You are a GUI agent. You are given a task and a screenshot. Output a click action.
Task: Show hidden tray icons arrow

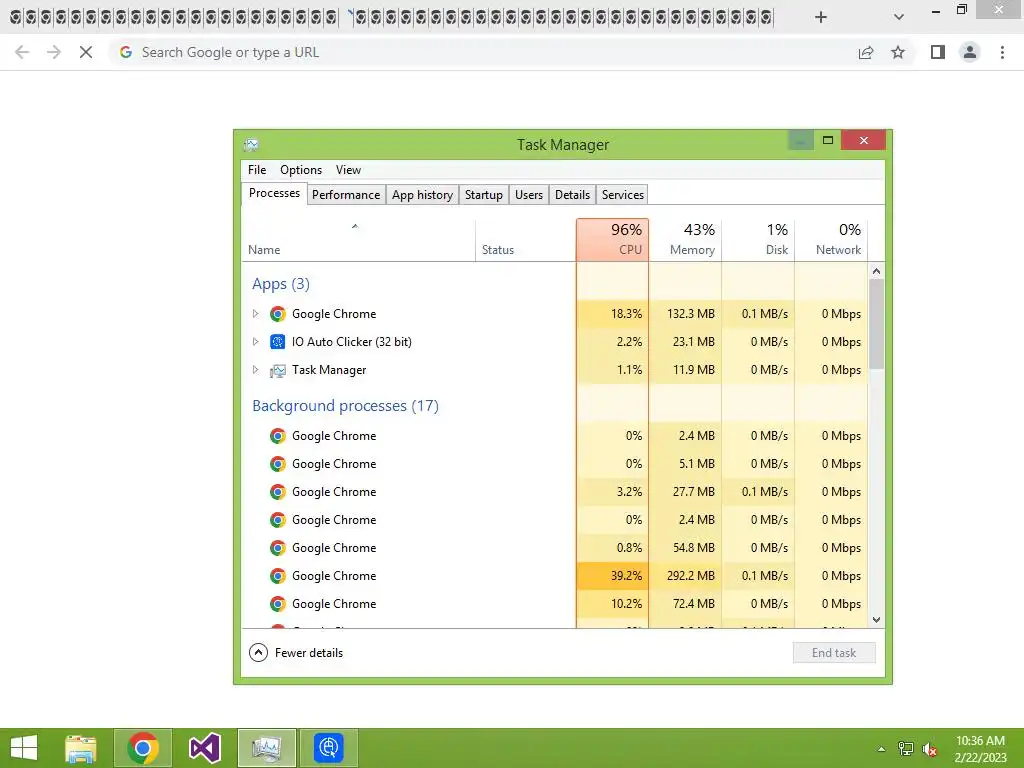point(882,749)
